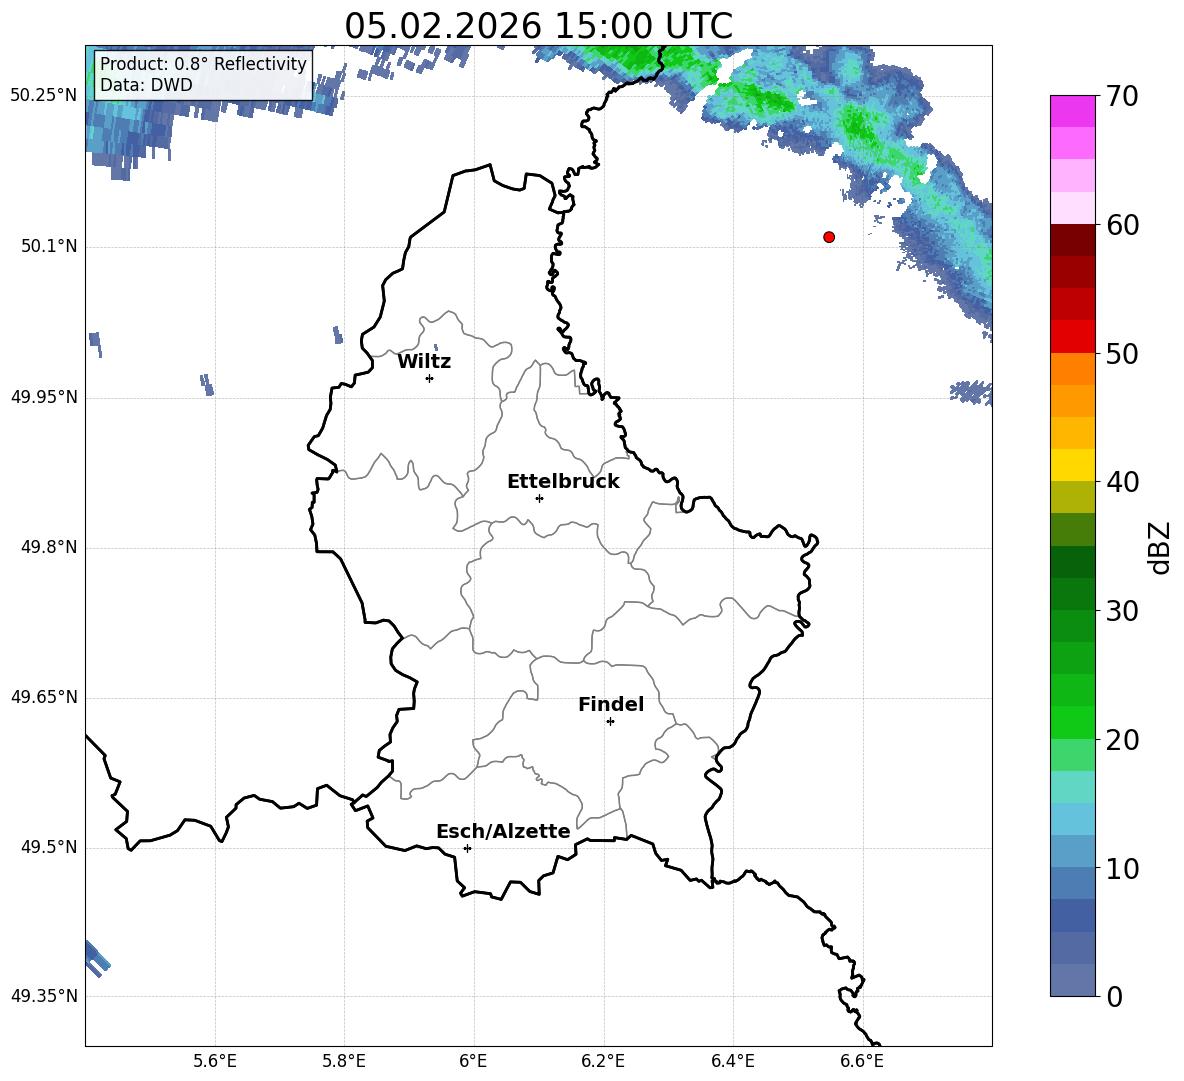This screenshot has width=1184, height=1081.
Task: Click the 6.6°E longitude label
Action: click(x=862, y=1061)
